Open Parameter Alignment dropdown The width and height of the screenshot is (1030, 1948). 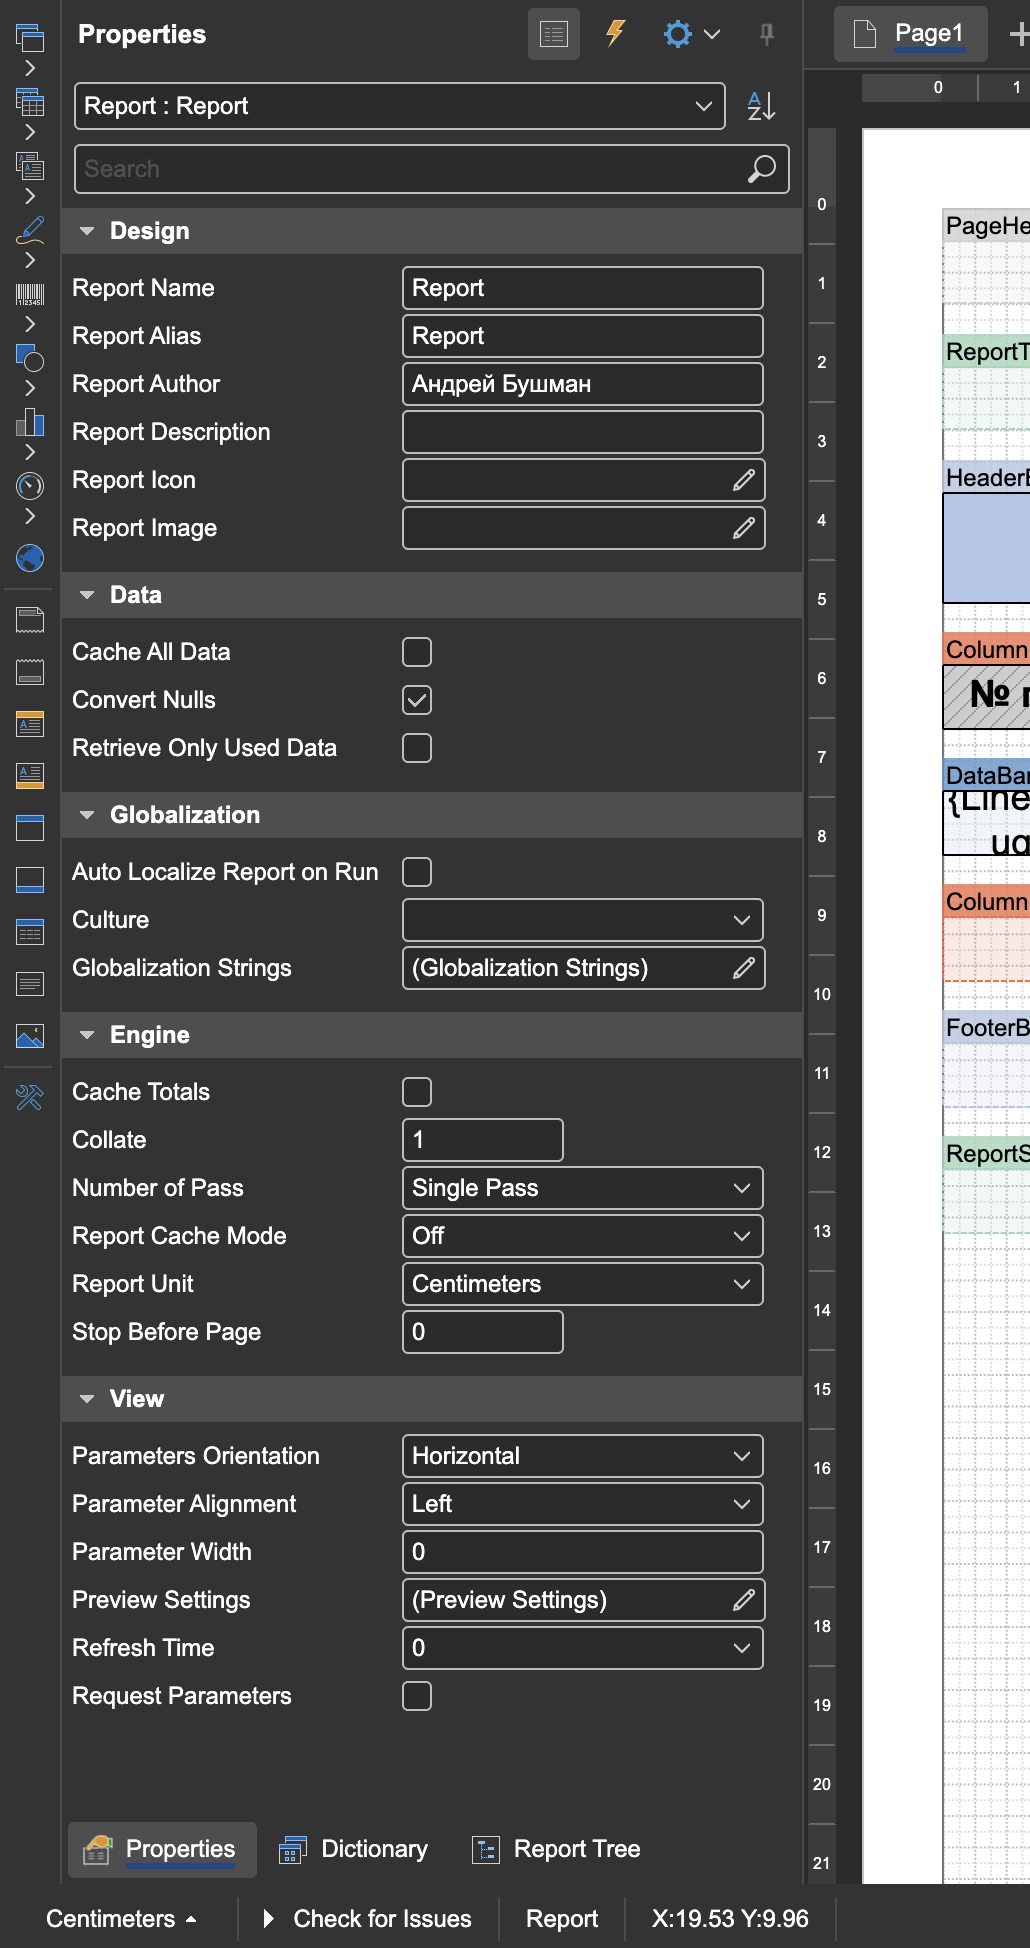pyautogui.click(x=583, y=1504)
